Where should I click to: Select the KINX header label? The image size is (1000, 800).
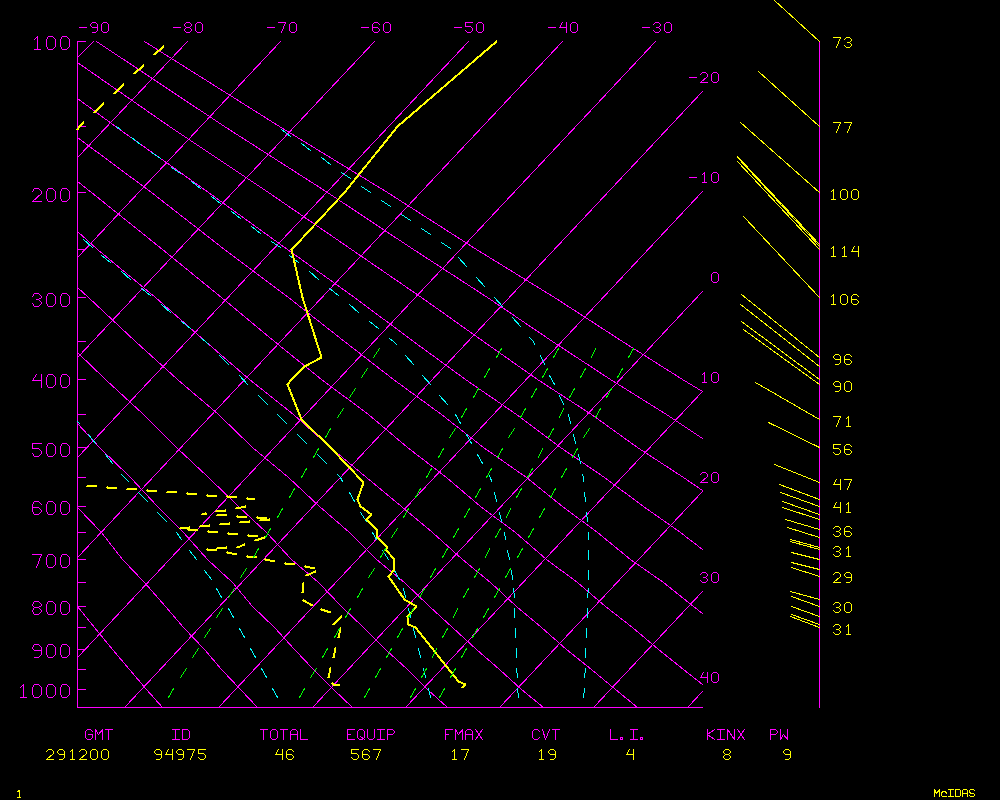pyautogui.click(x=726, y=735)
